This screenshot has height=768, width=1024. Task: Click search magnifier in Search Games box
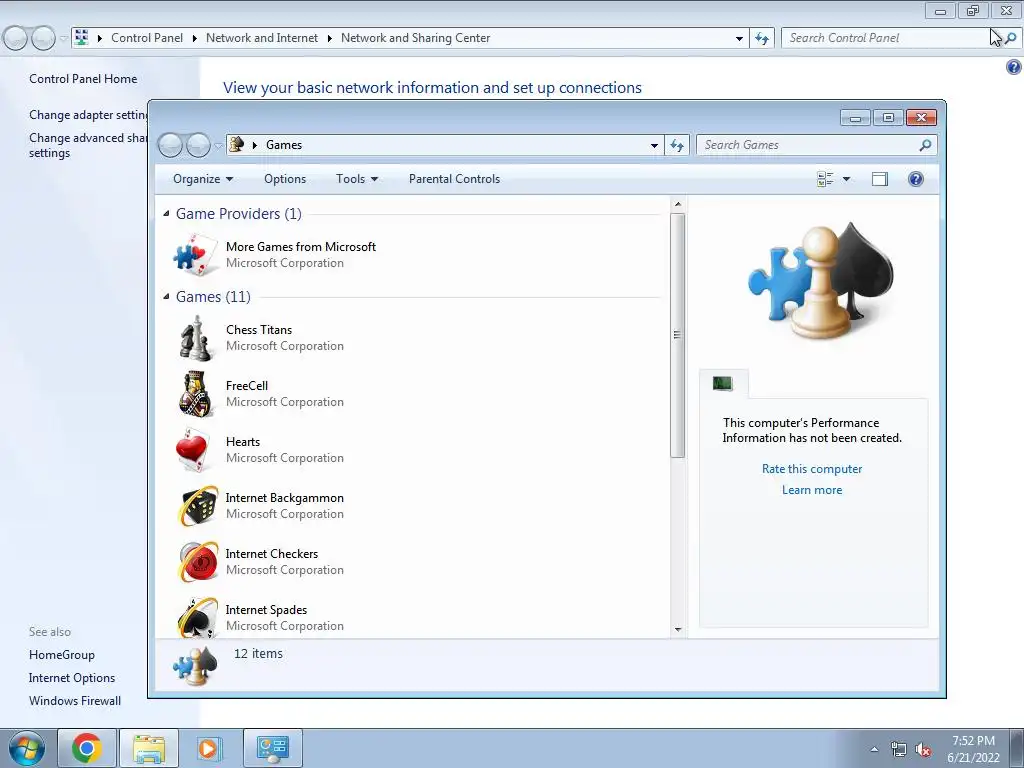[925, 145]
